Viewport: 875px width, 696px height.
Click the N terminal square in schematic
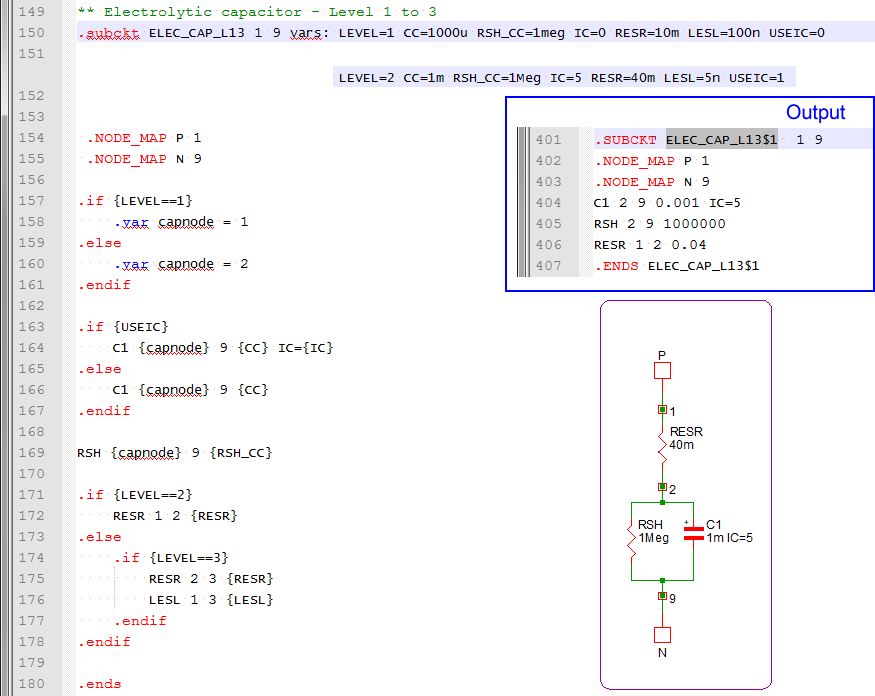[x=661, y=635]
